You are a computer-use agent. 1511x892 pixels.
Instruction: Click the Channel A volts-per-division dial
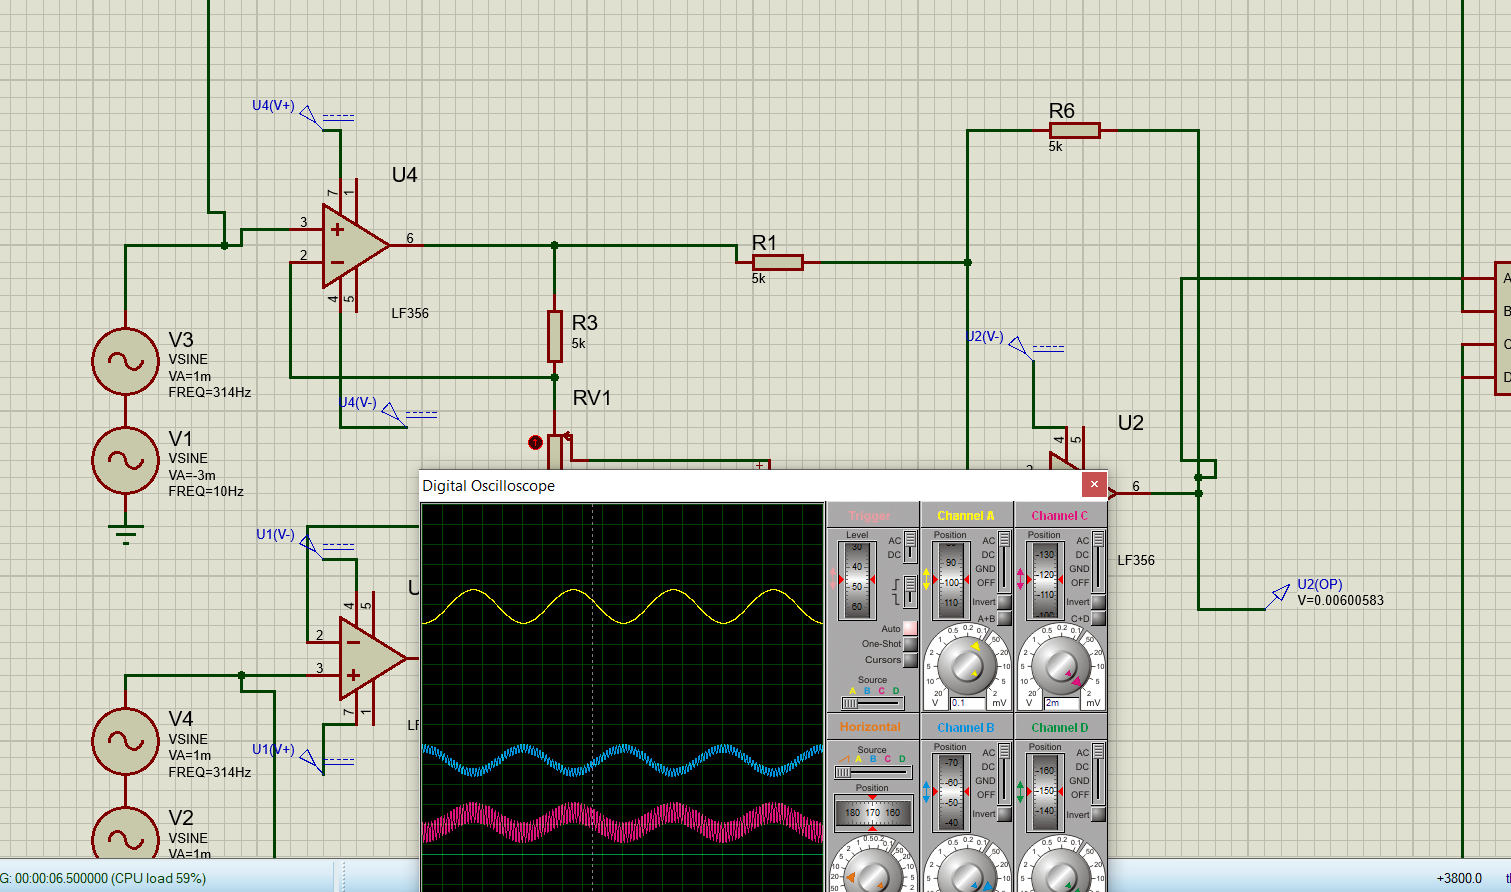click(967, 664)
